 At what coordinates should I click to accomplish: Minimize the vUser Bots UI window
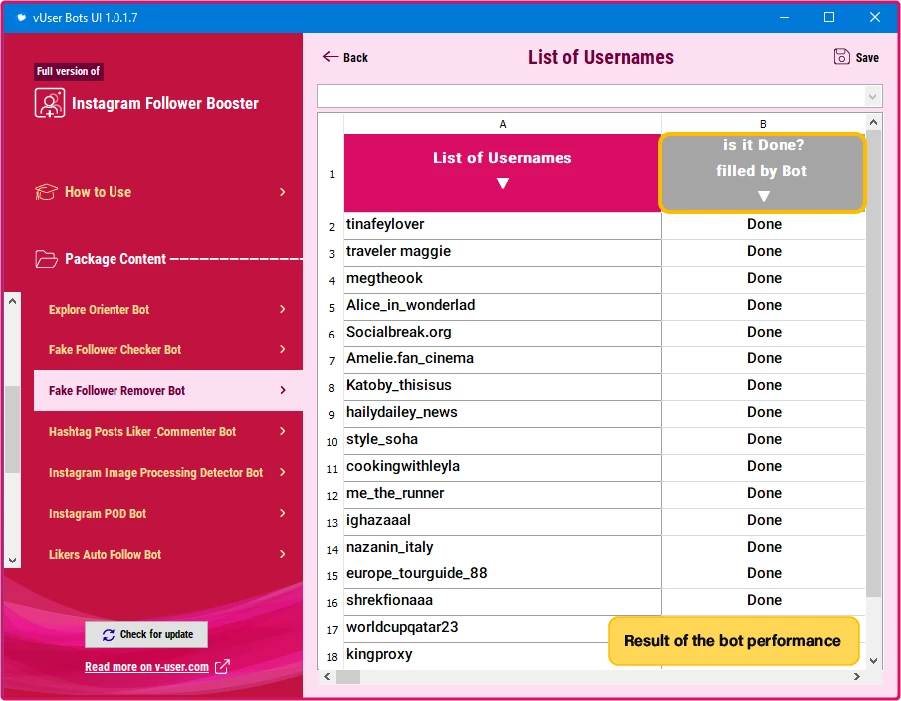tap(784, 17)
